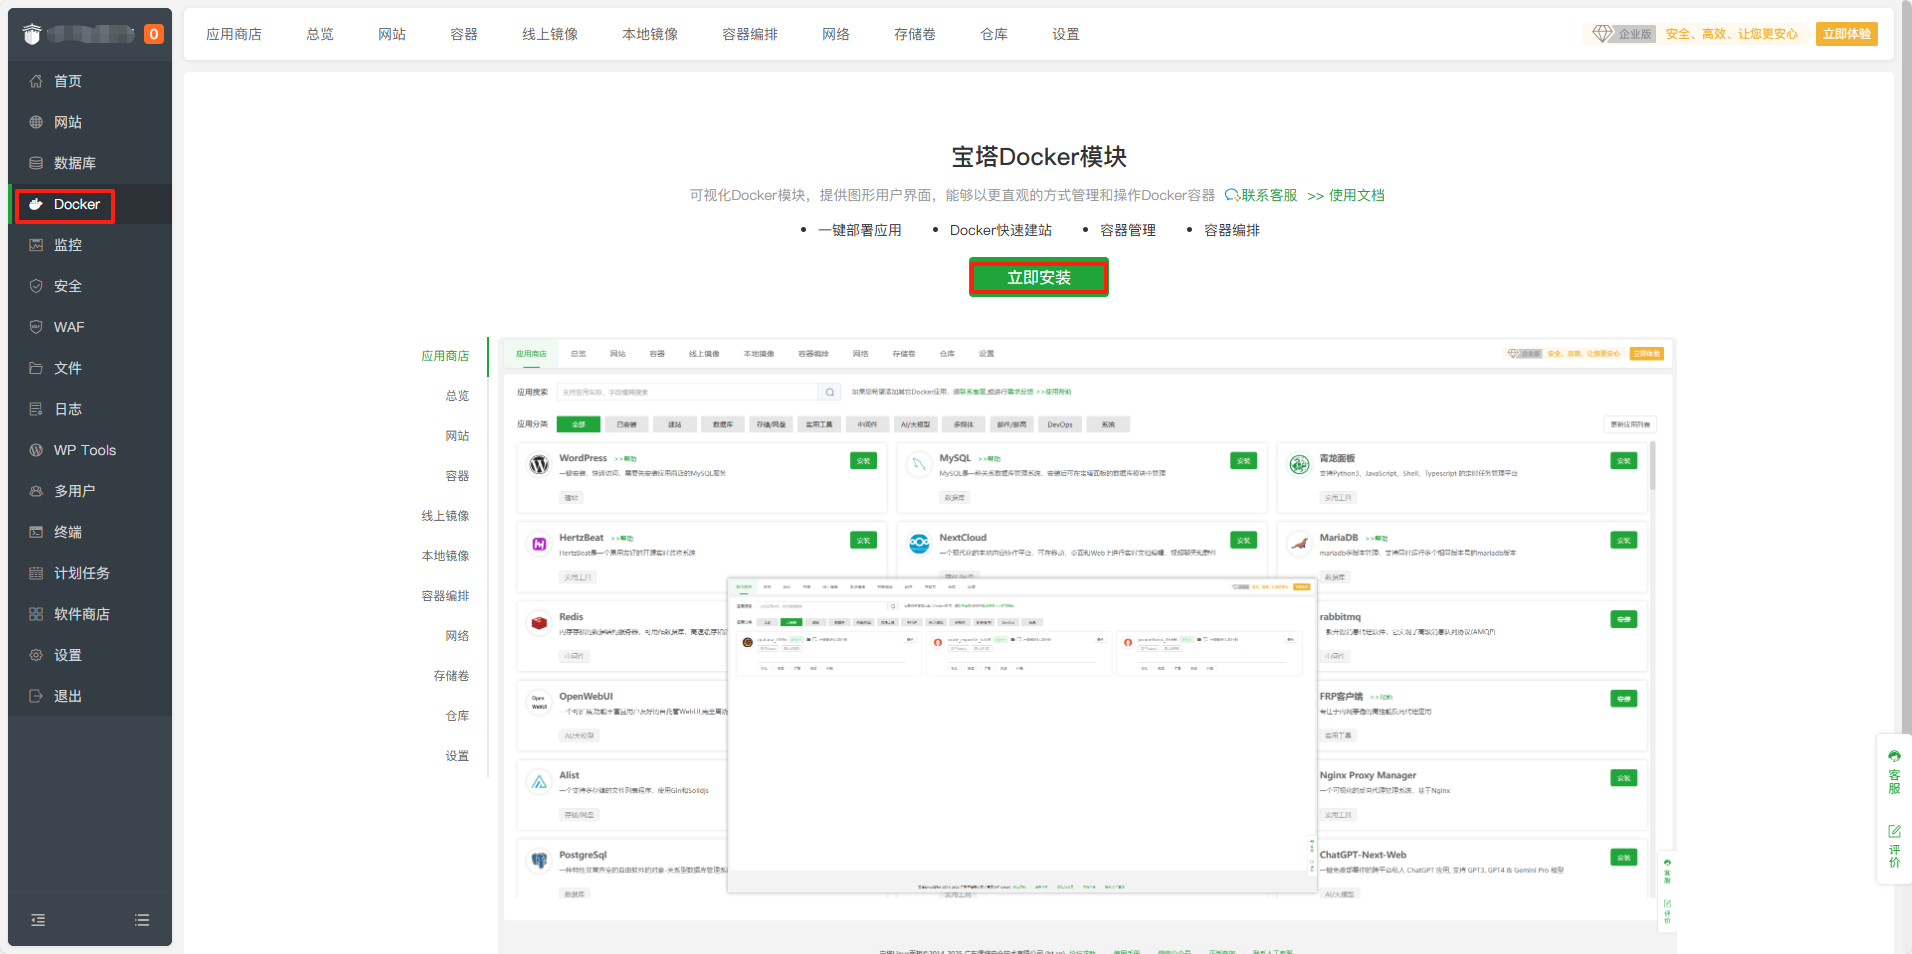This screenshot has height=954, width=1912.
Task: Click the Docker app store preview screenshot
Action: click(1087, 645)
